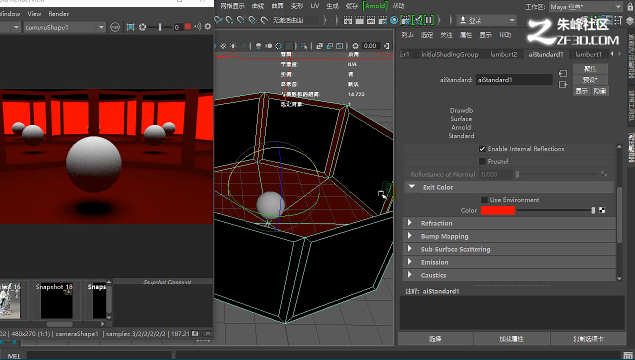Screen dimensions: 635x360
Task: Enable the Fresnel checkbox
Action: [x=482, y=161]
